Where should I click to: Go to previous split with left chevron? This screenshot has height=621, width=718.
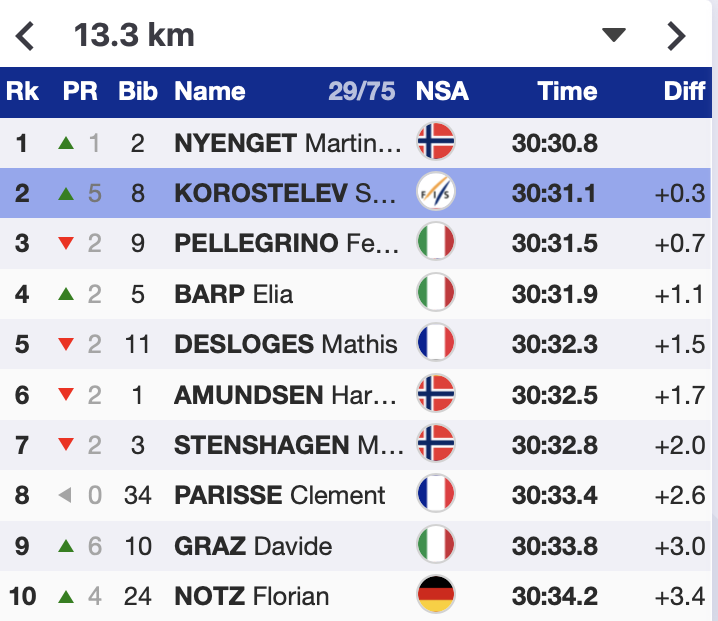tap(26, 37)
